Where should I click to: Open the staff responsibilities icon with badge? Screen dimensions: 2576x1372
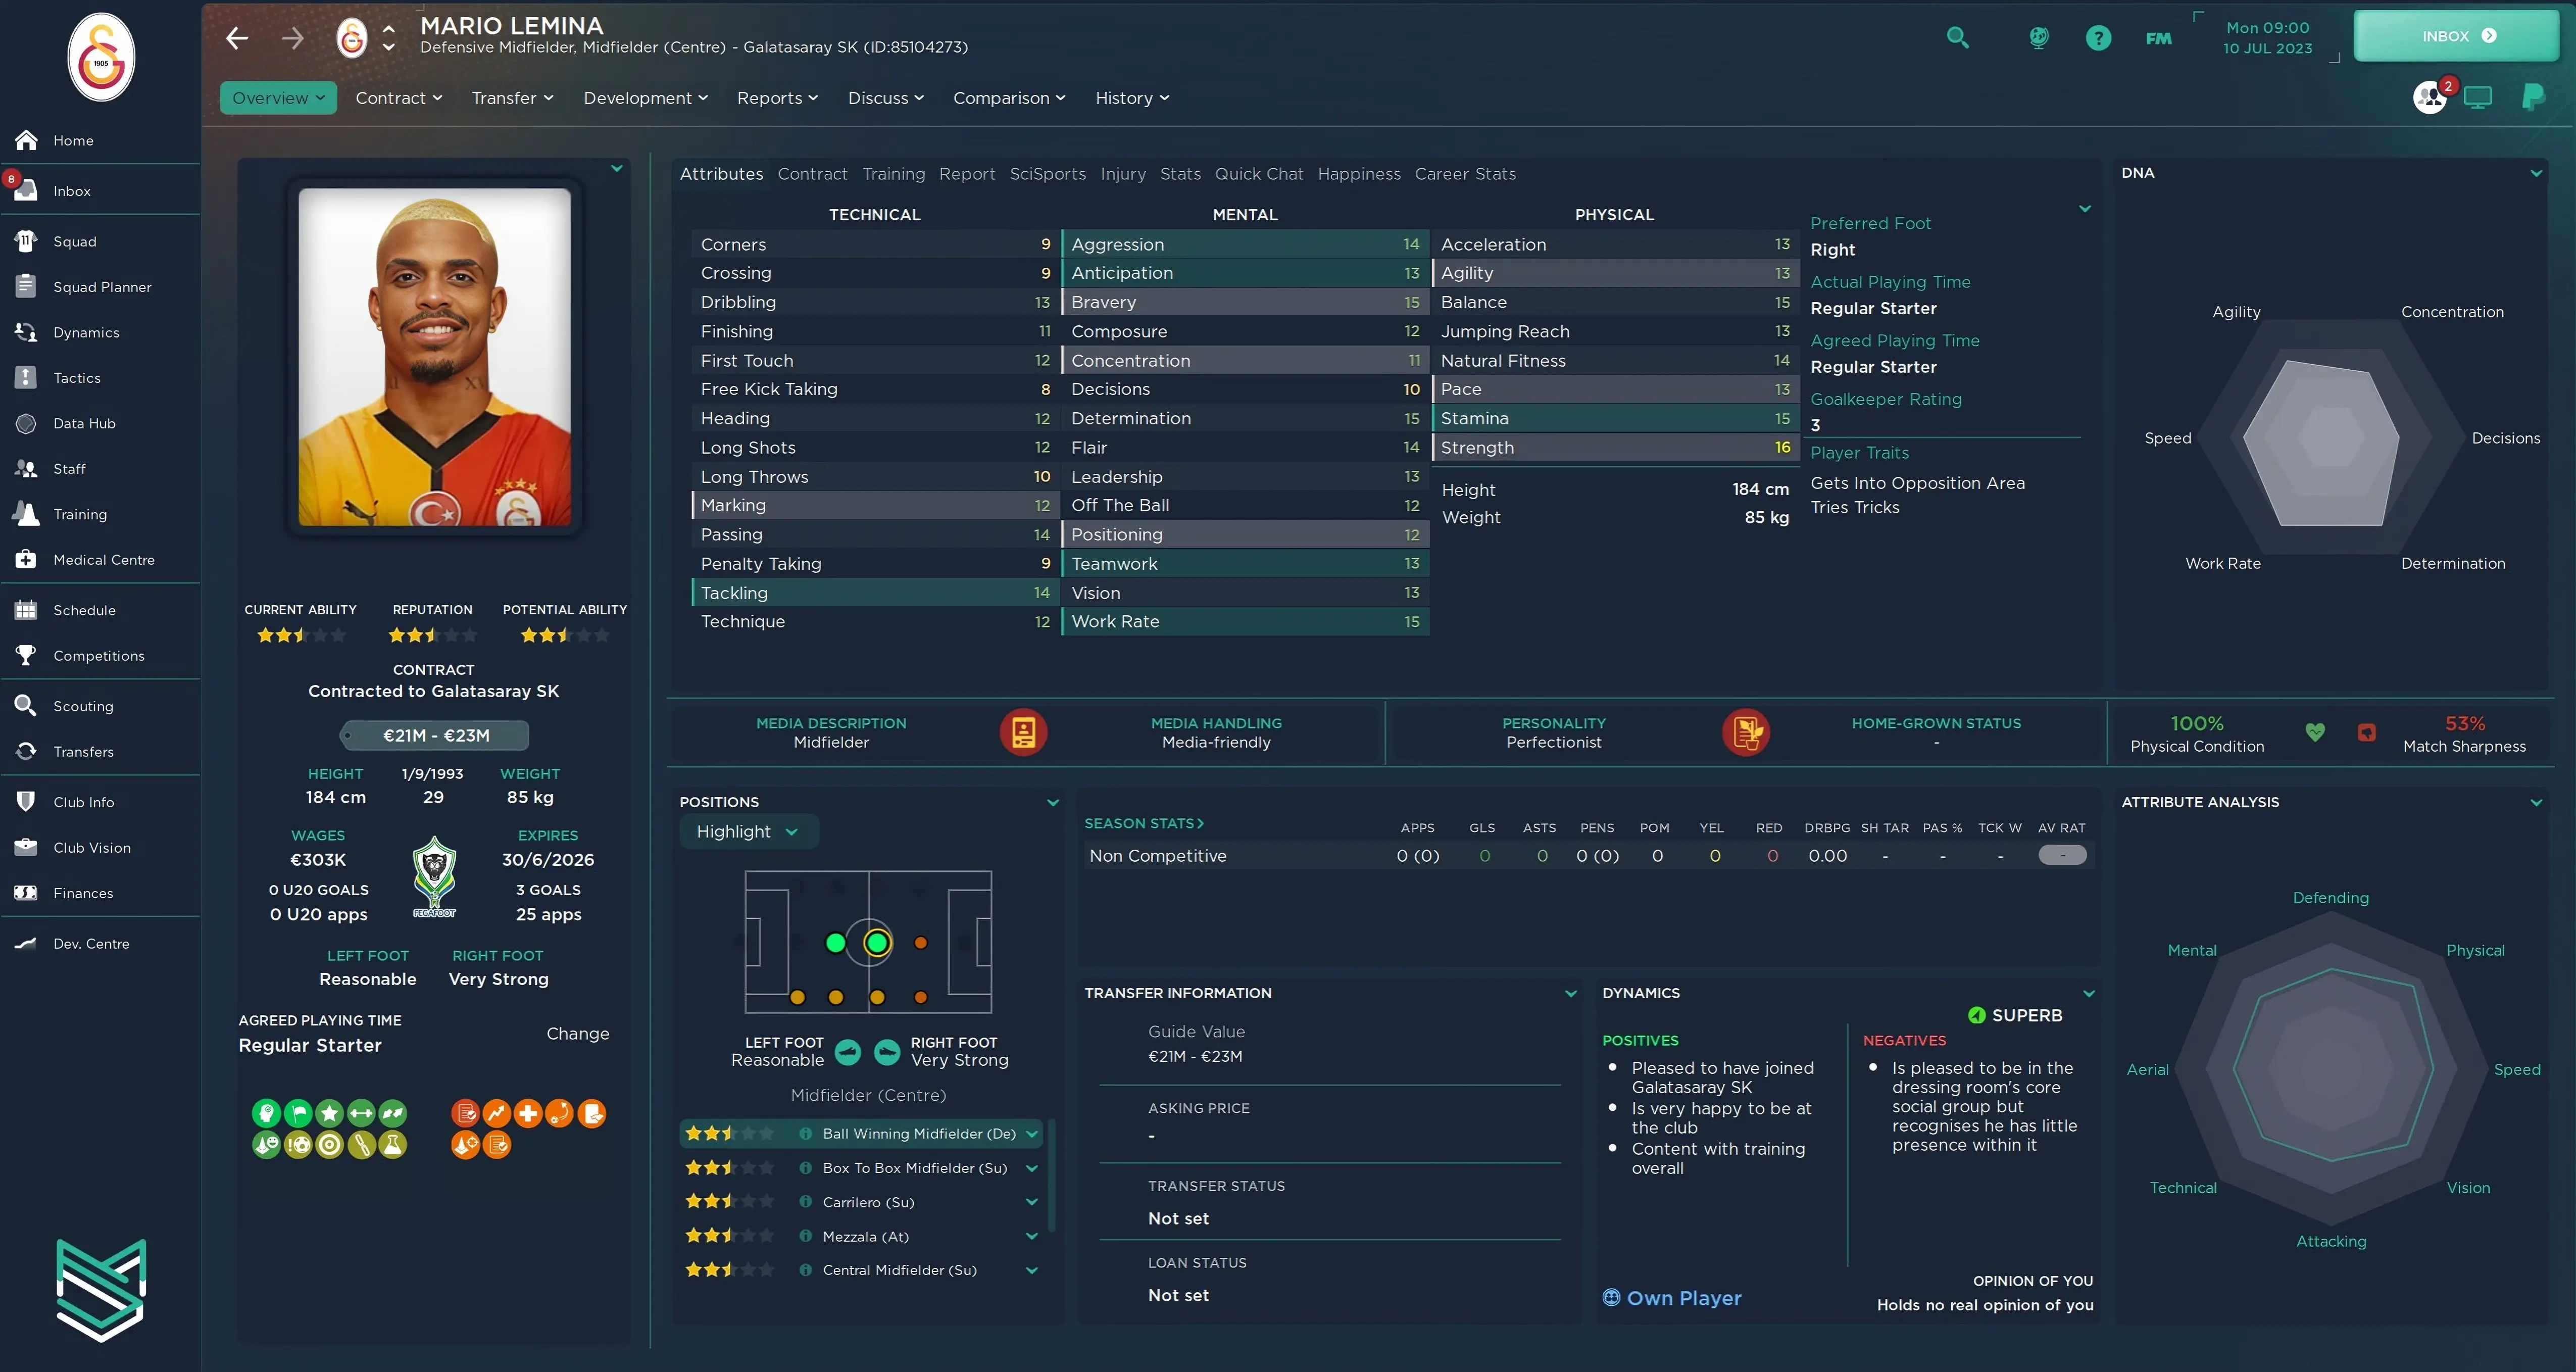click(x=2431, y=97)
